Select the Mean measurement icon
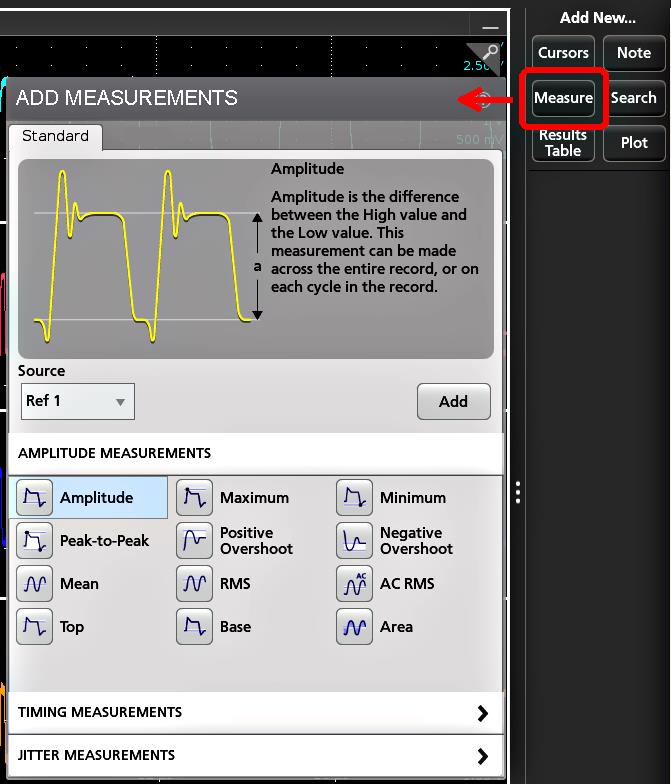 point(35,584)
